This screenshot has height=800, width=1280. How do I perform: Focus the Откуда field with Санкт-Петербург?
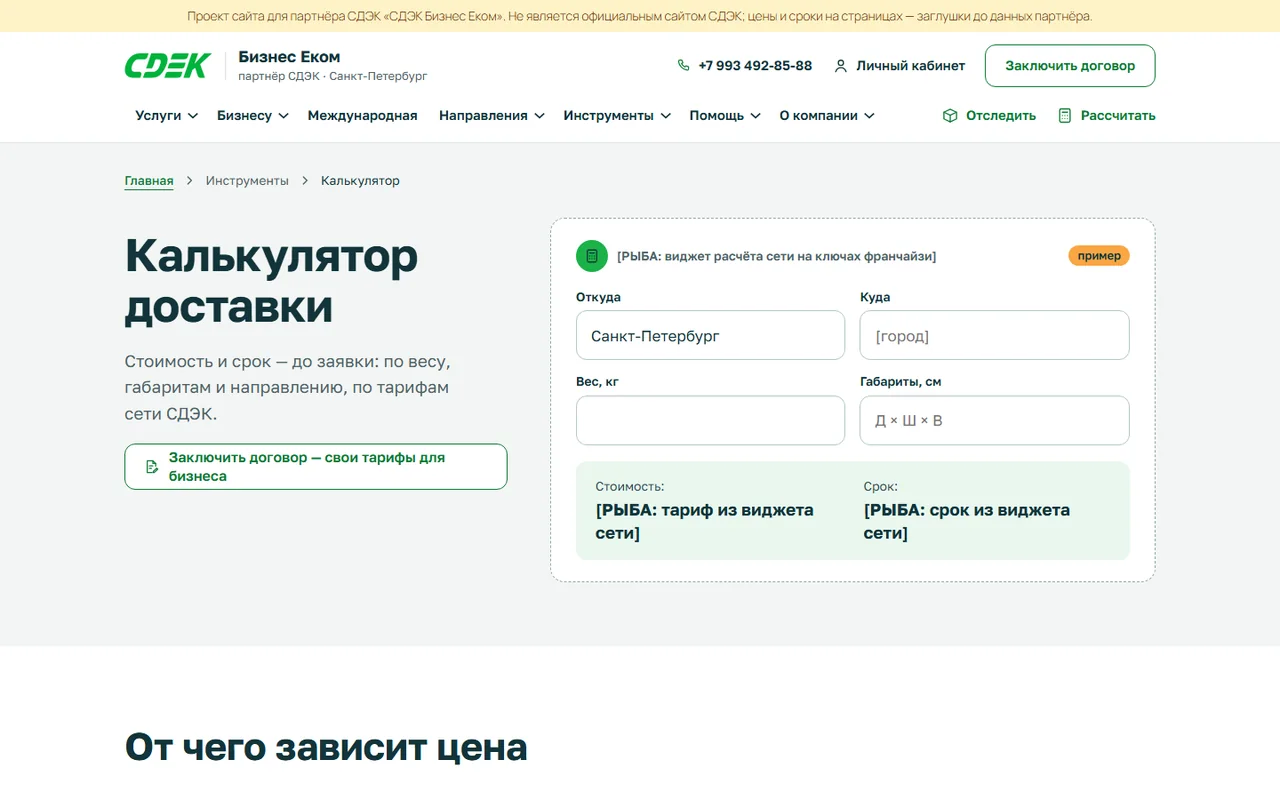pos(710,335)
